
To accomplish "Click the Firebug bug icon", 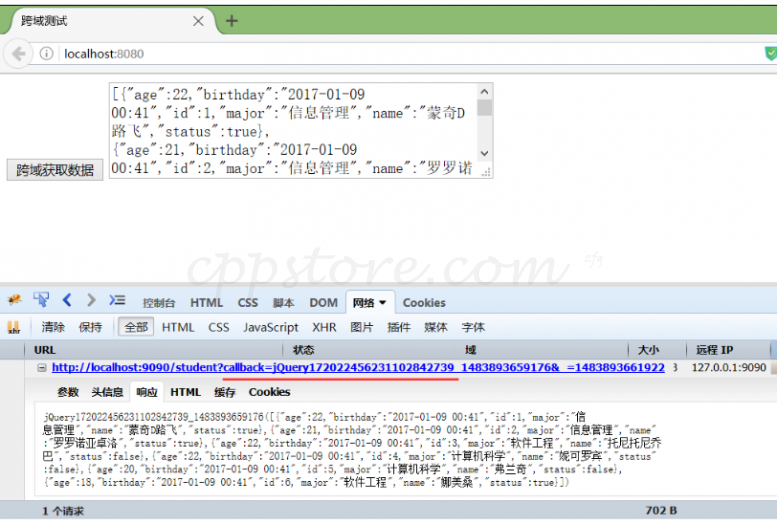I will click(14, 300).
